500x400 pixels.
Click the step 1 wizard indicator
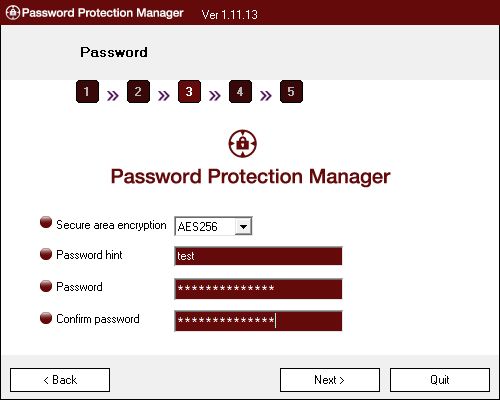[x=87, y=91]
